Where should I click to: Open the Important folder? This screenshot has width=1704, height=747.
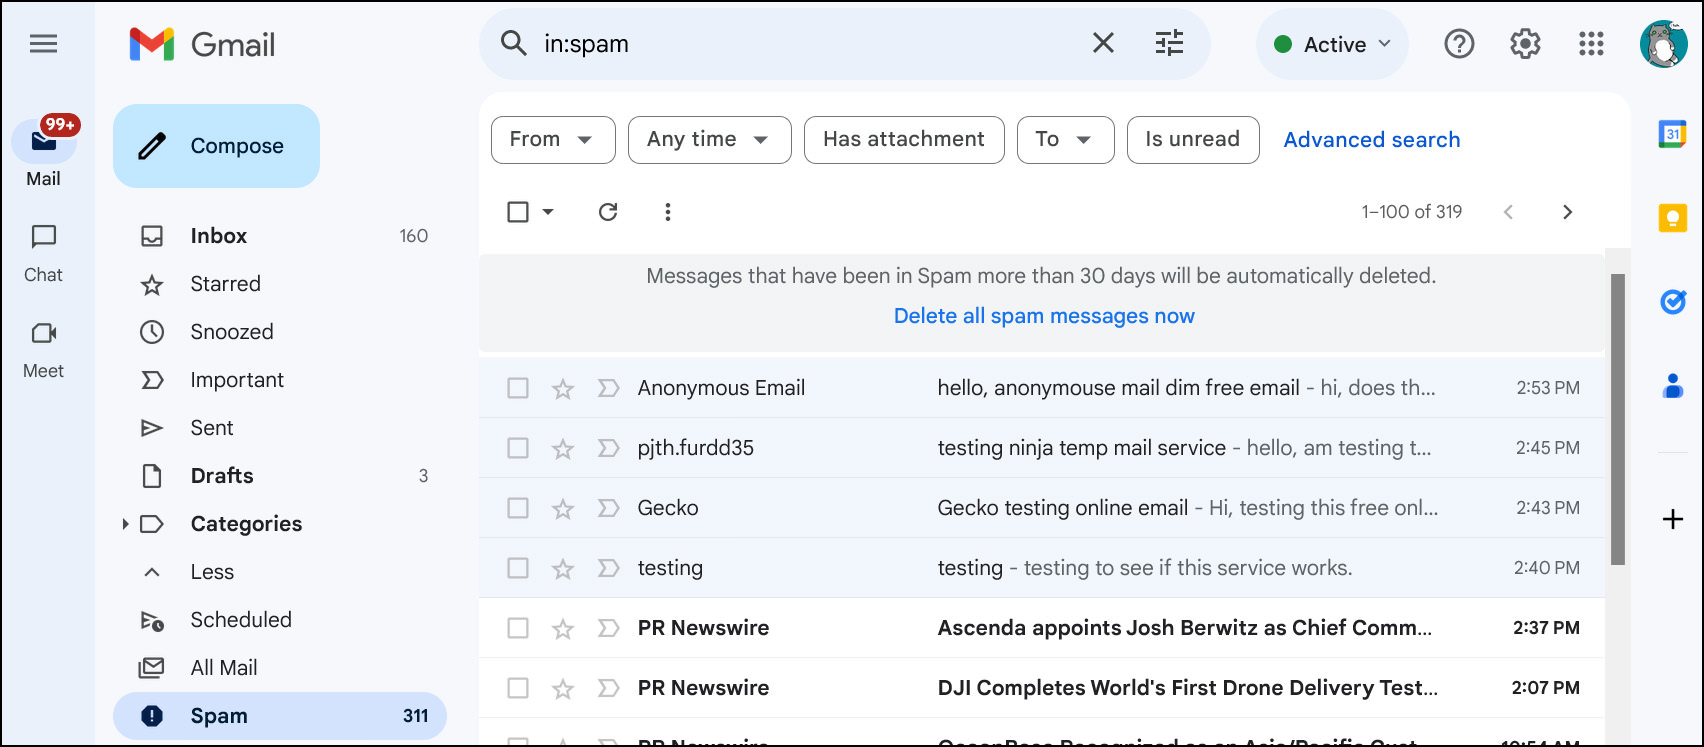280,380
